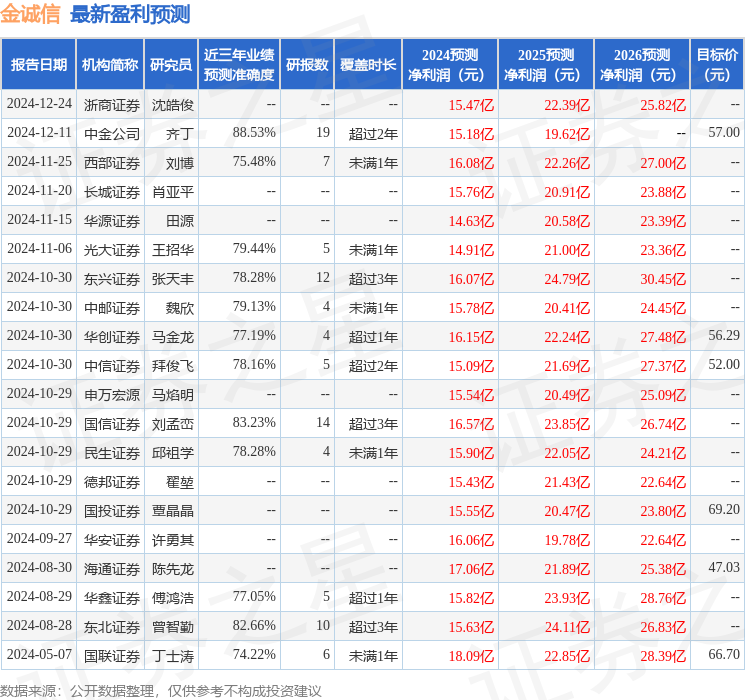The image size is (745, 700).
Task: Click the 88.53% accuracy value
Action: [254, 132]
